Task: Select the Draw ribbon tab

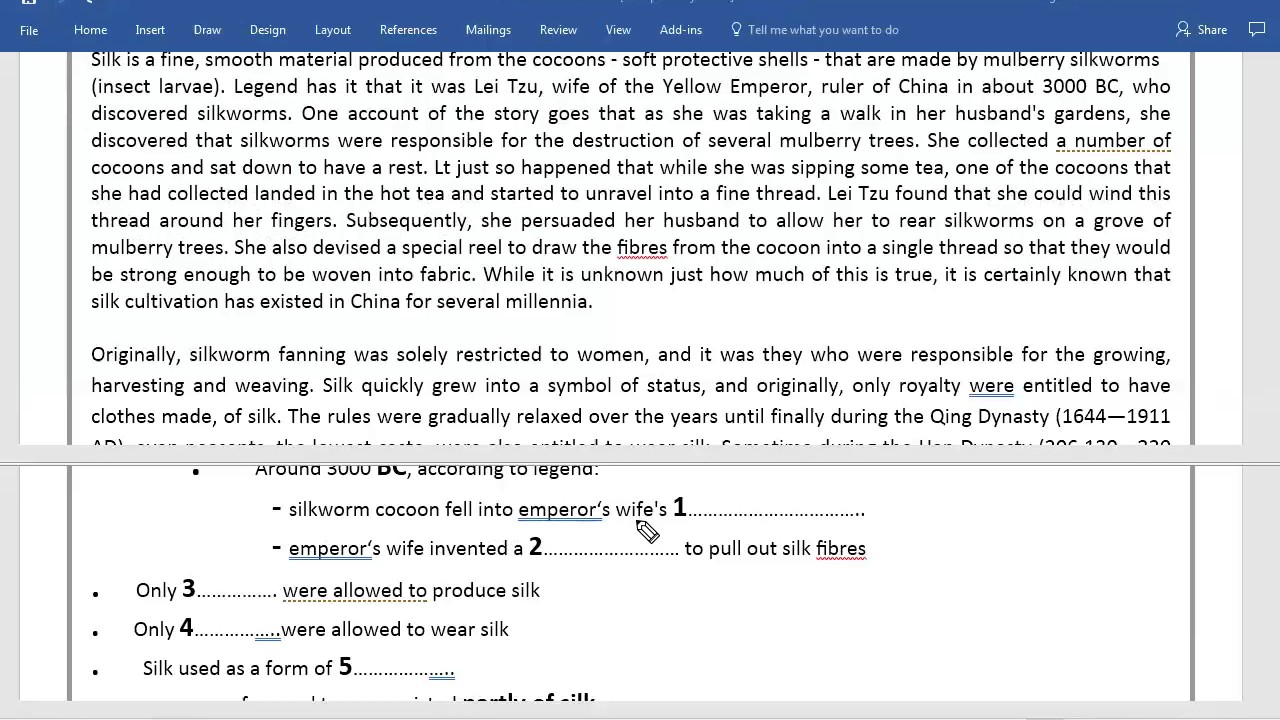Action: pos(207,30)
